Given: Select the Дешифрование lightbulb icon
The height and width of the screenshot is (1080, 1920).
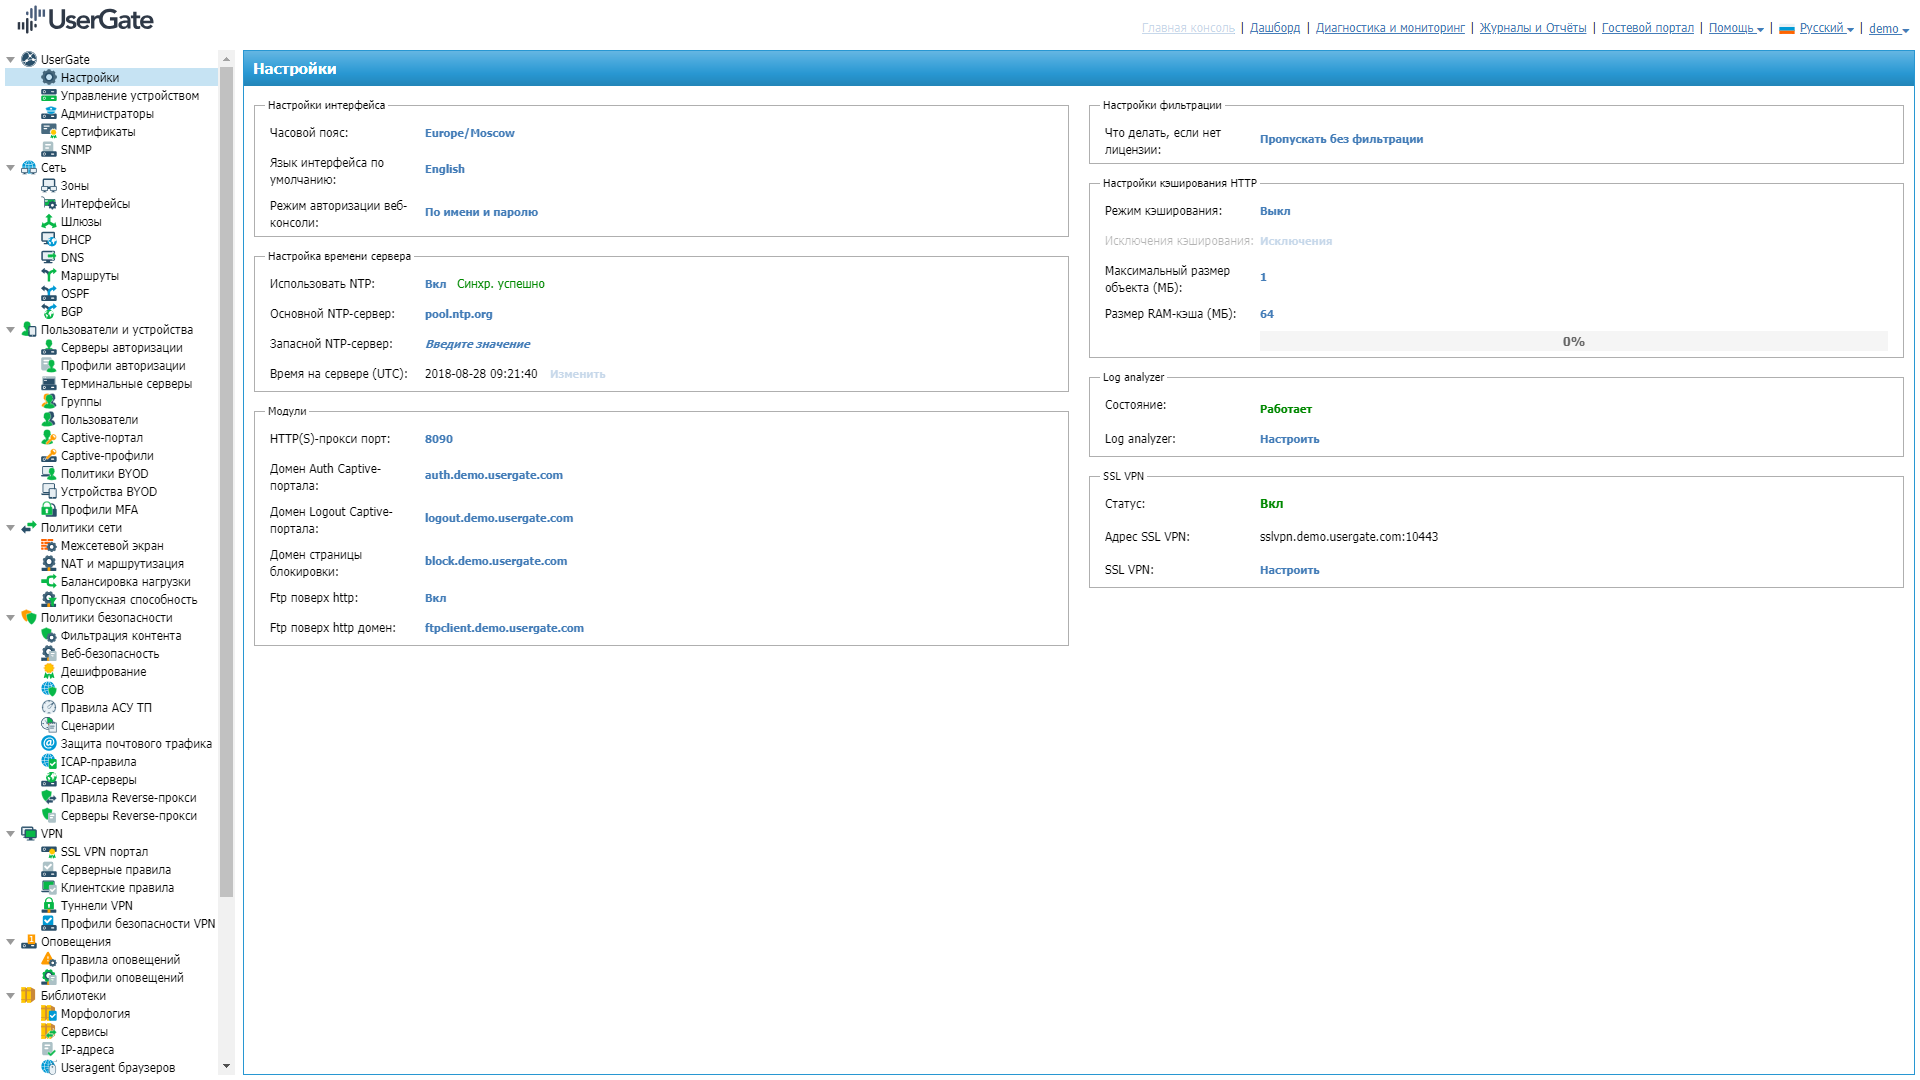Looking at the screenshot, I should [x=48, y=672].
